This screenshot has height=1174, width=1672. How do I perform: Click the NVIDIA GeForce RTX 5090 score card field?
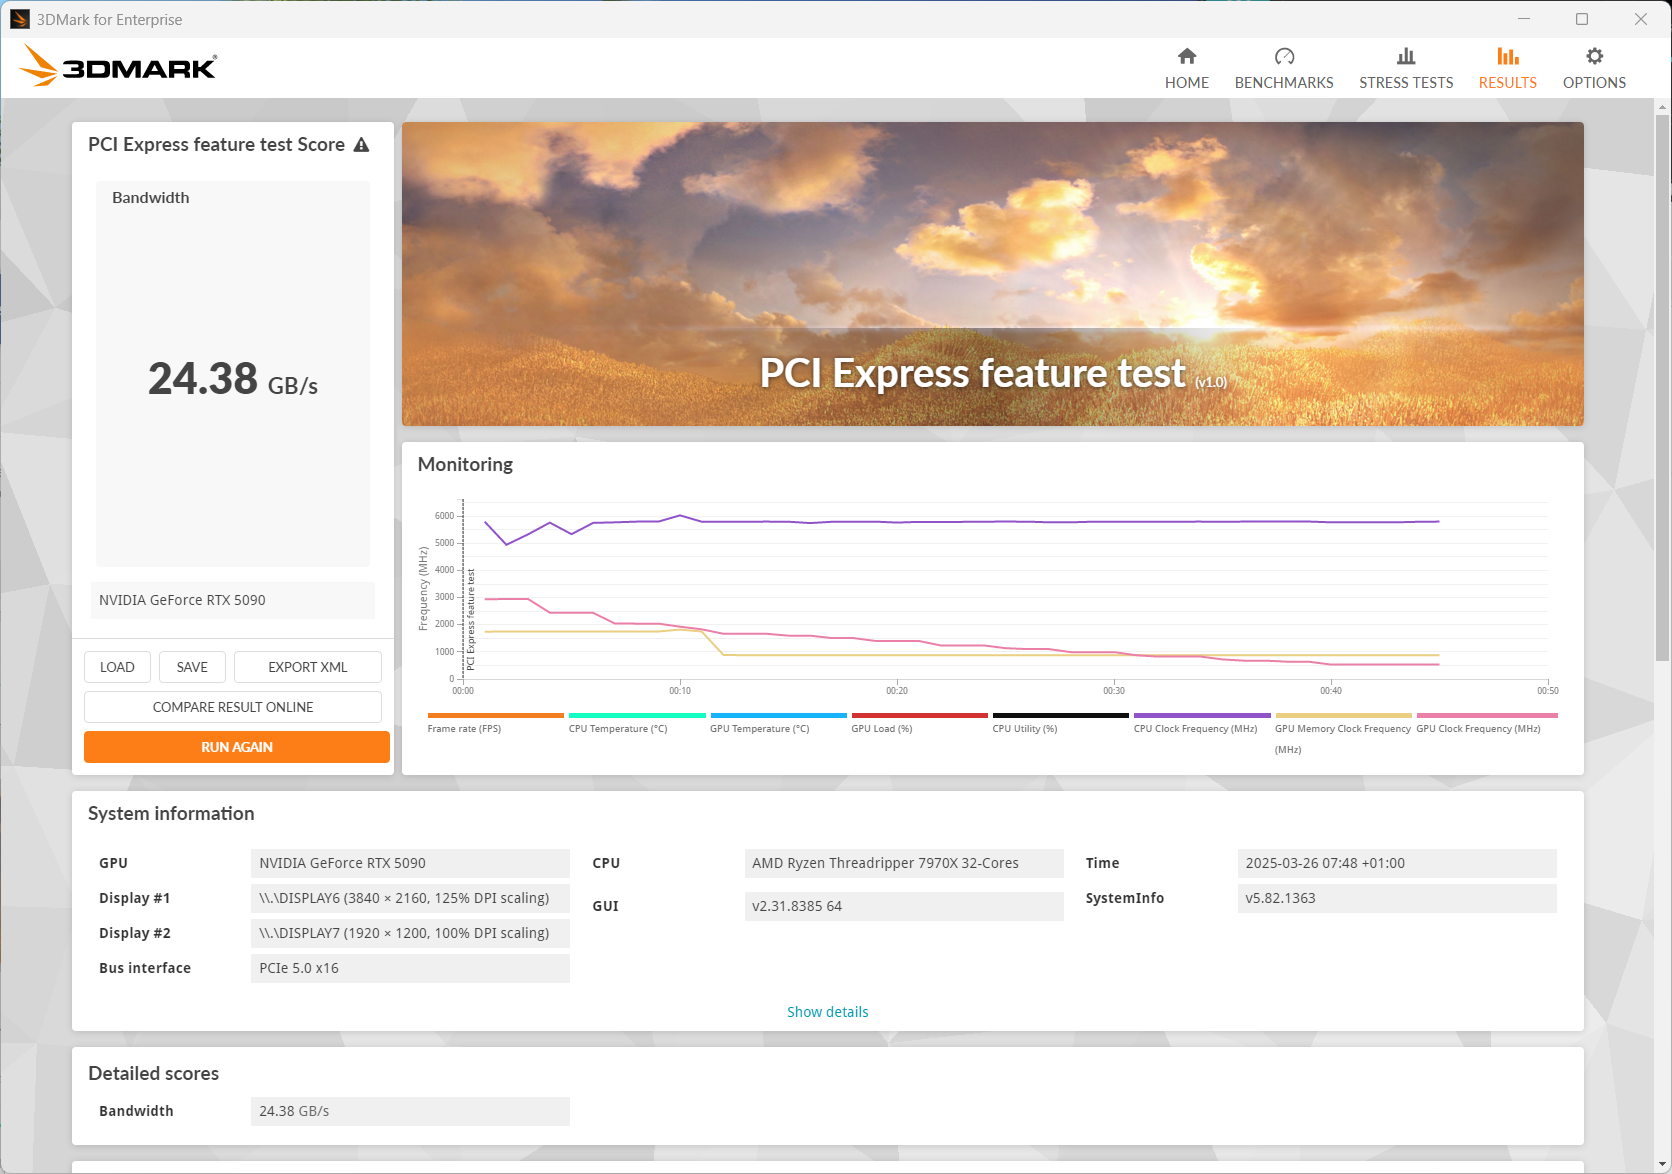pyautogui.click(x=233, y=600)
